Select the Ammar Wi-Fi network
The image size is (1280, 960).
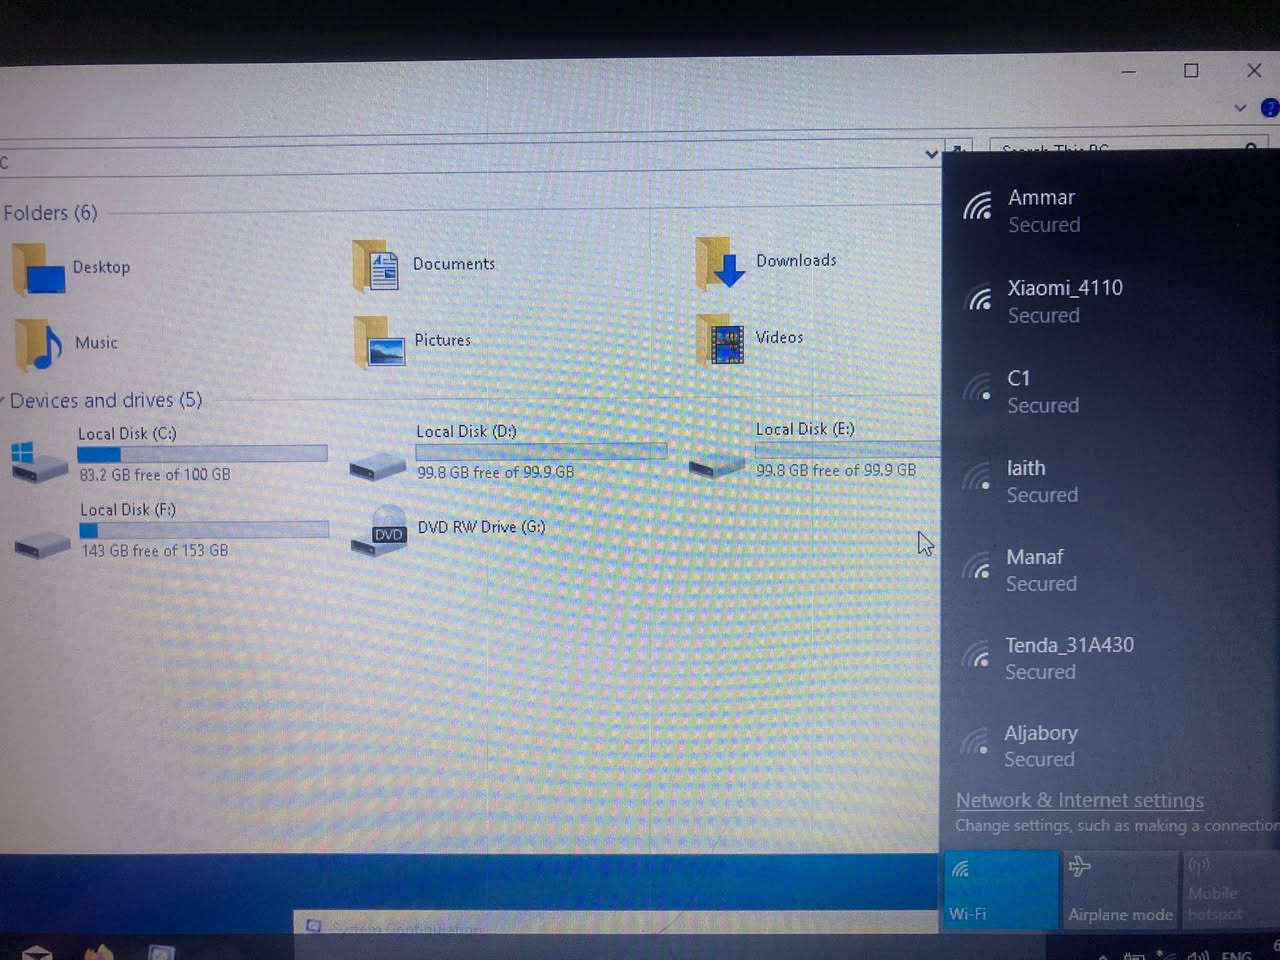(x=1110, y=211)
